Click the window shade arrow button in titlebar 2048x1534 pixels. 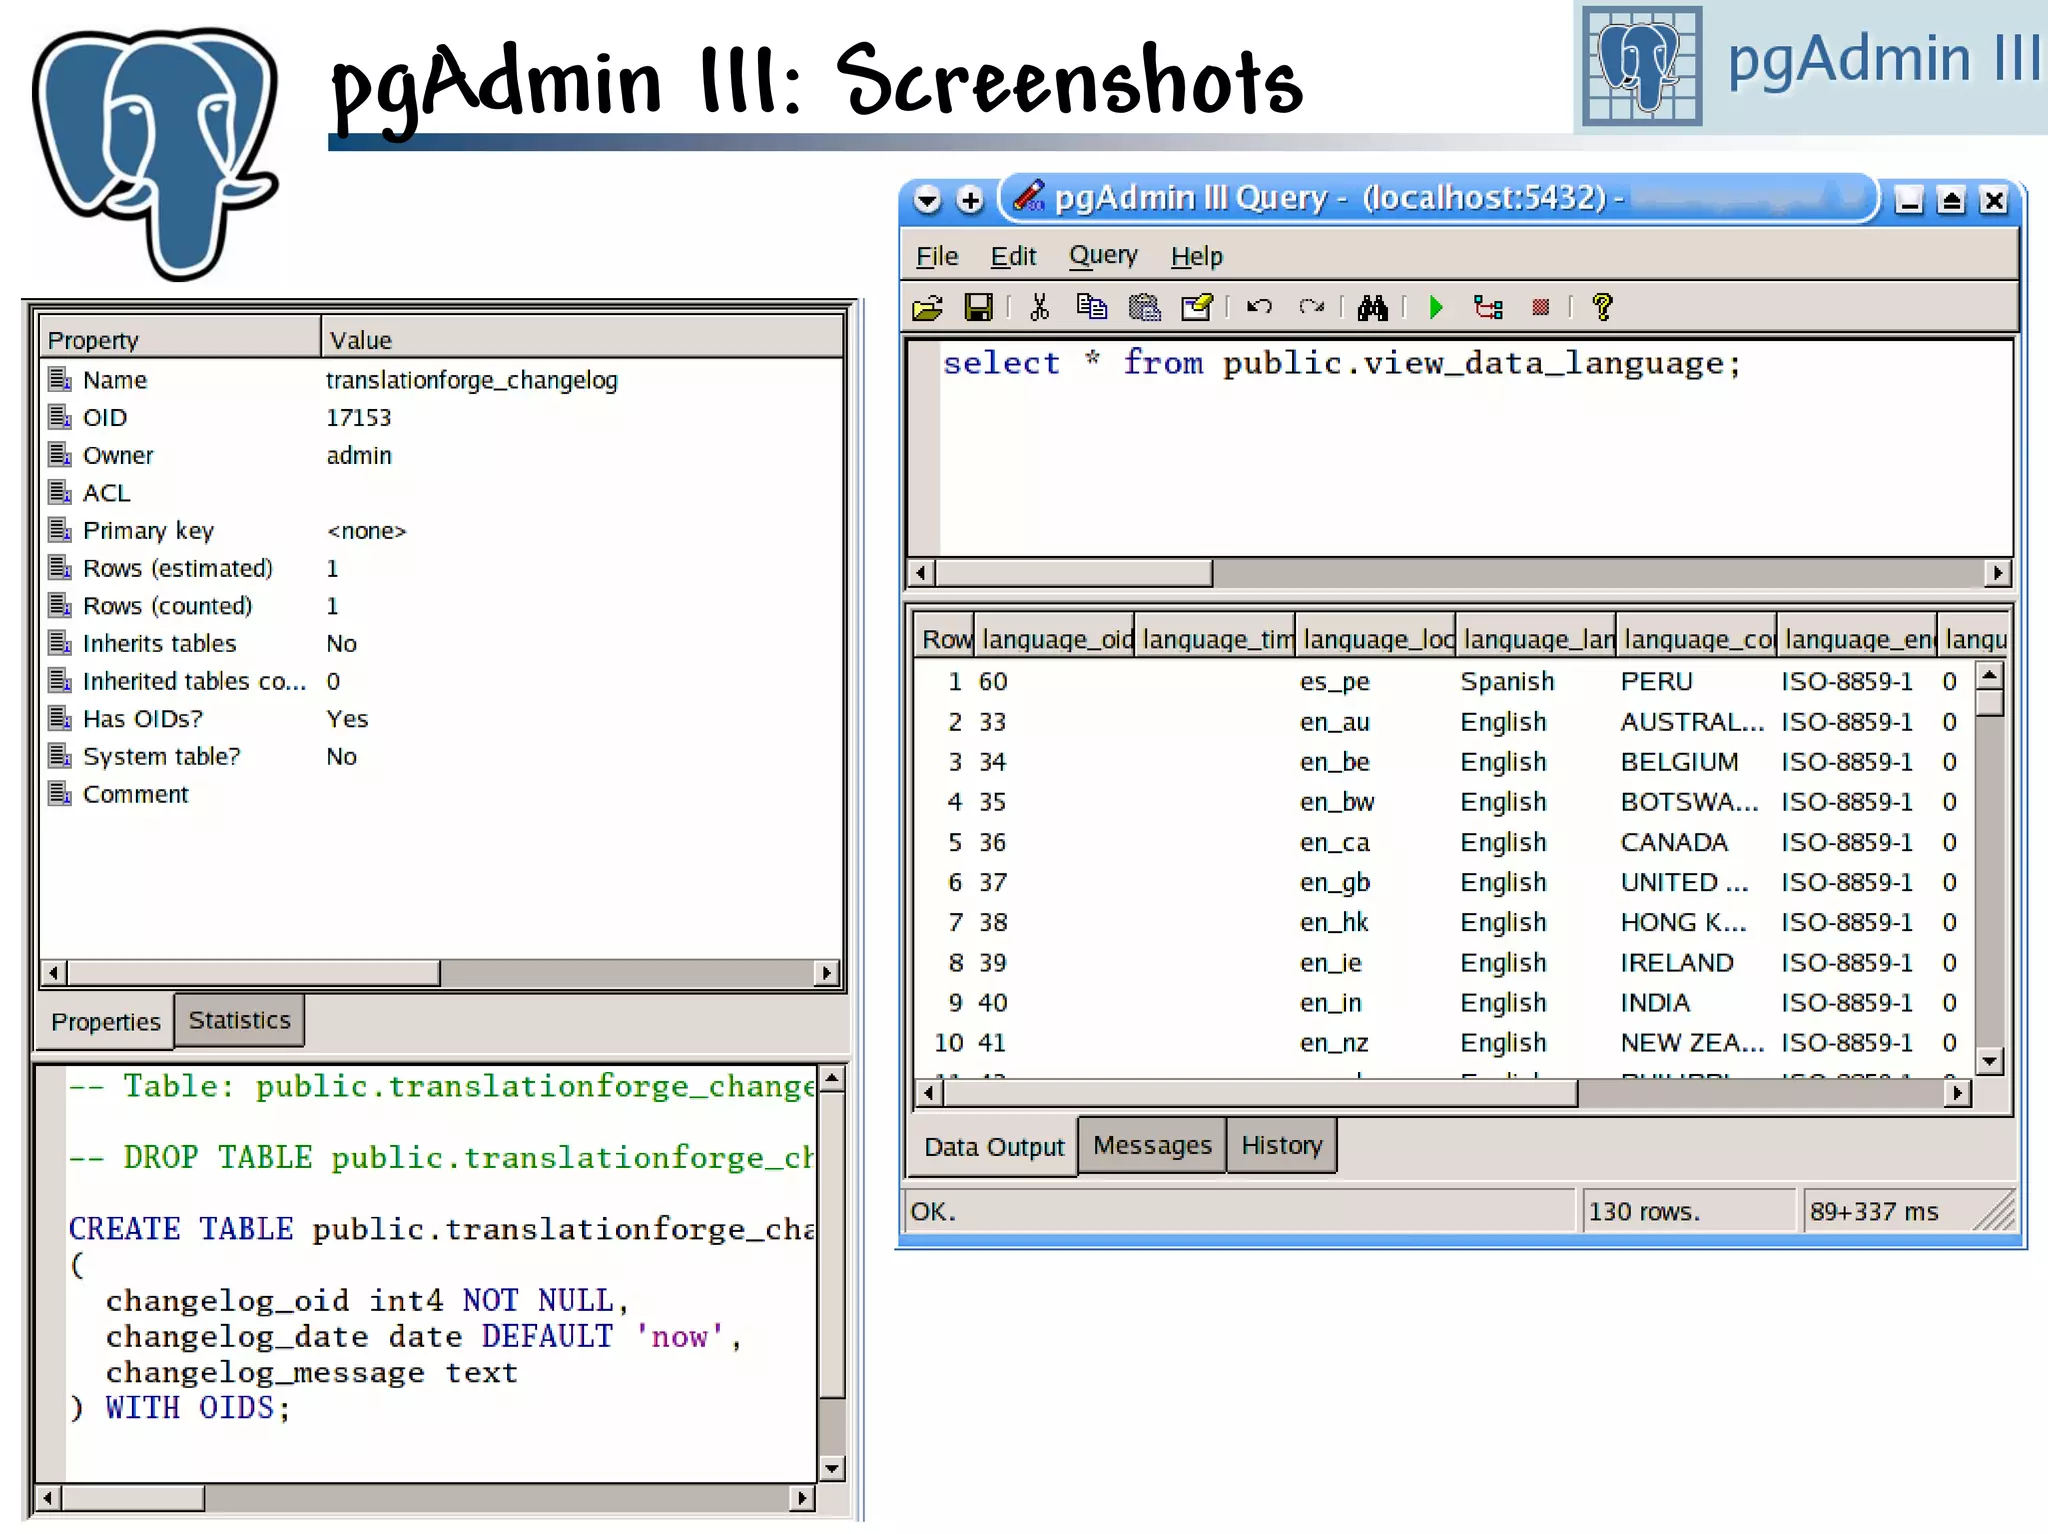point(927,200)
